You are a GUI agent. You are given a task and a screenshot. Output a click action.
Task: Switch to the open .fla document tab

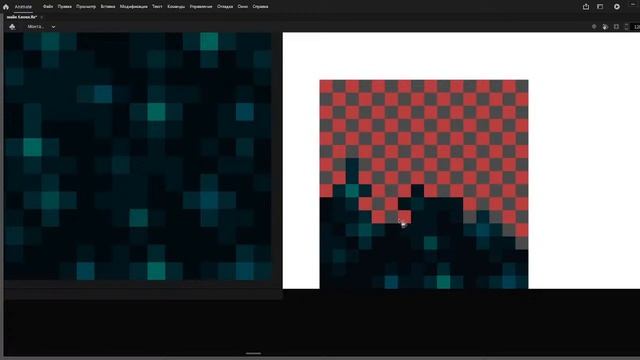(x=22, y=17)
